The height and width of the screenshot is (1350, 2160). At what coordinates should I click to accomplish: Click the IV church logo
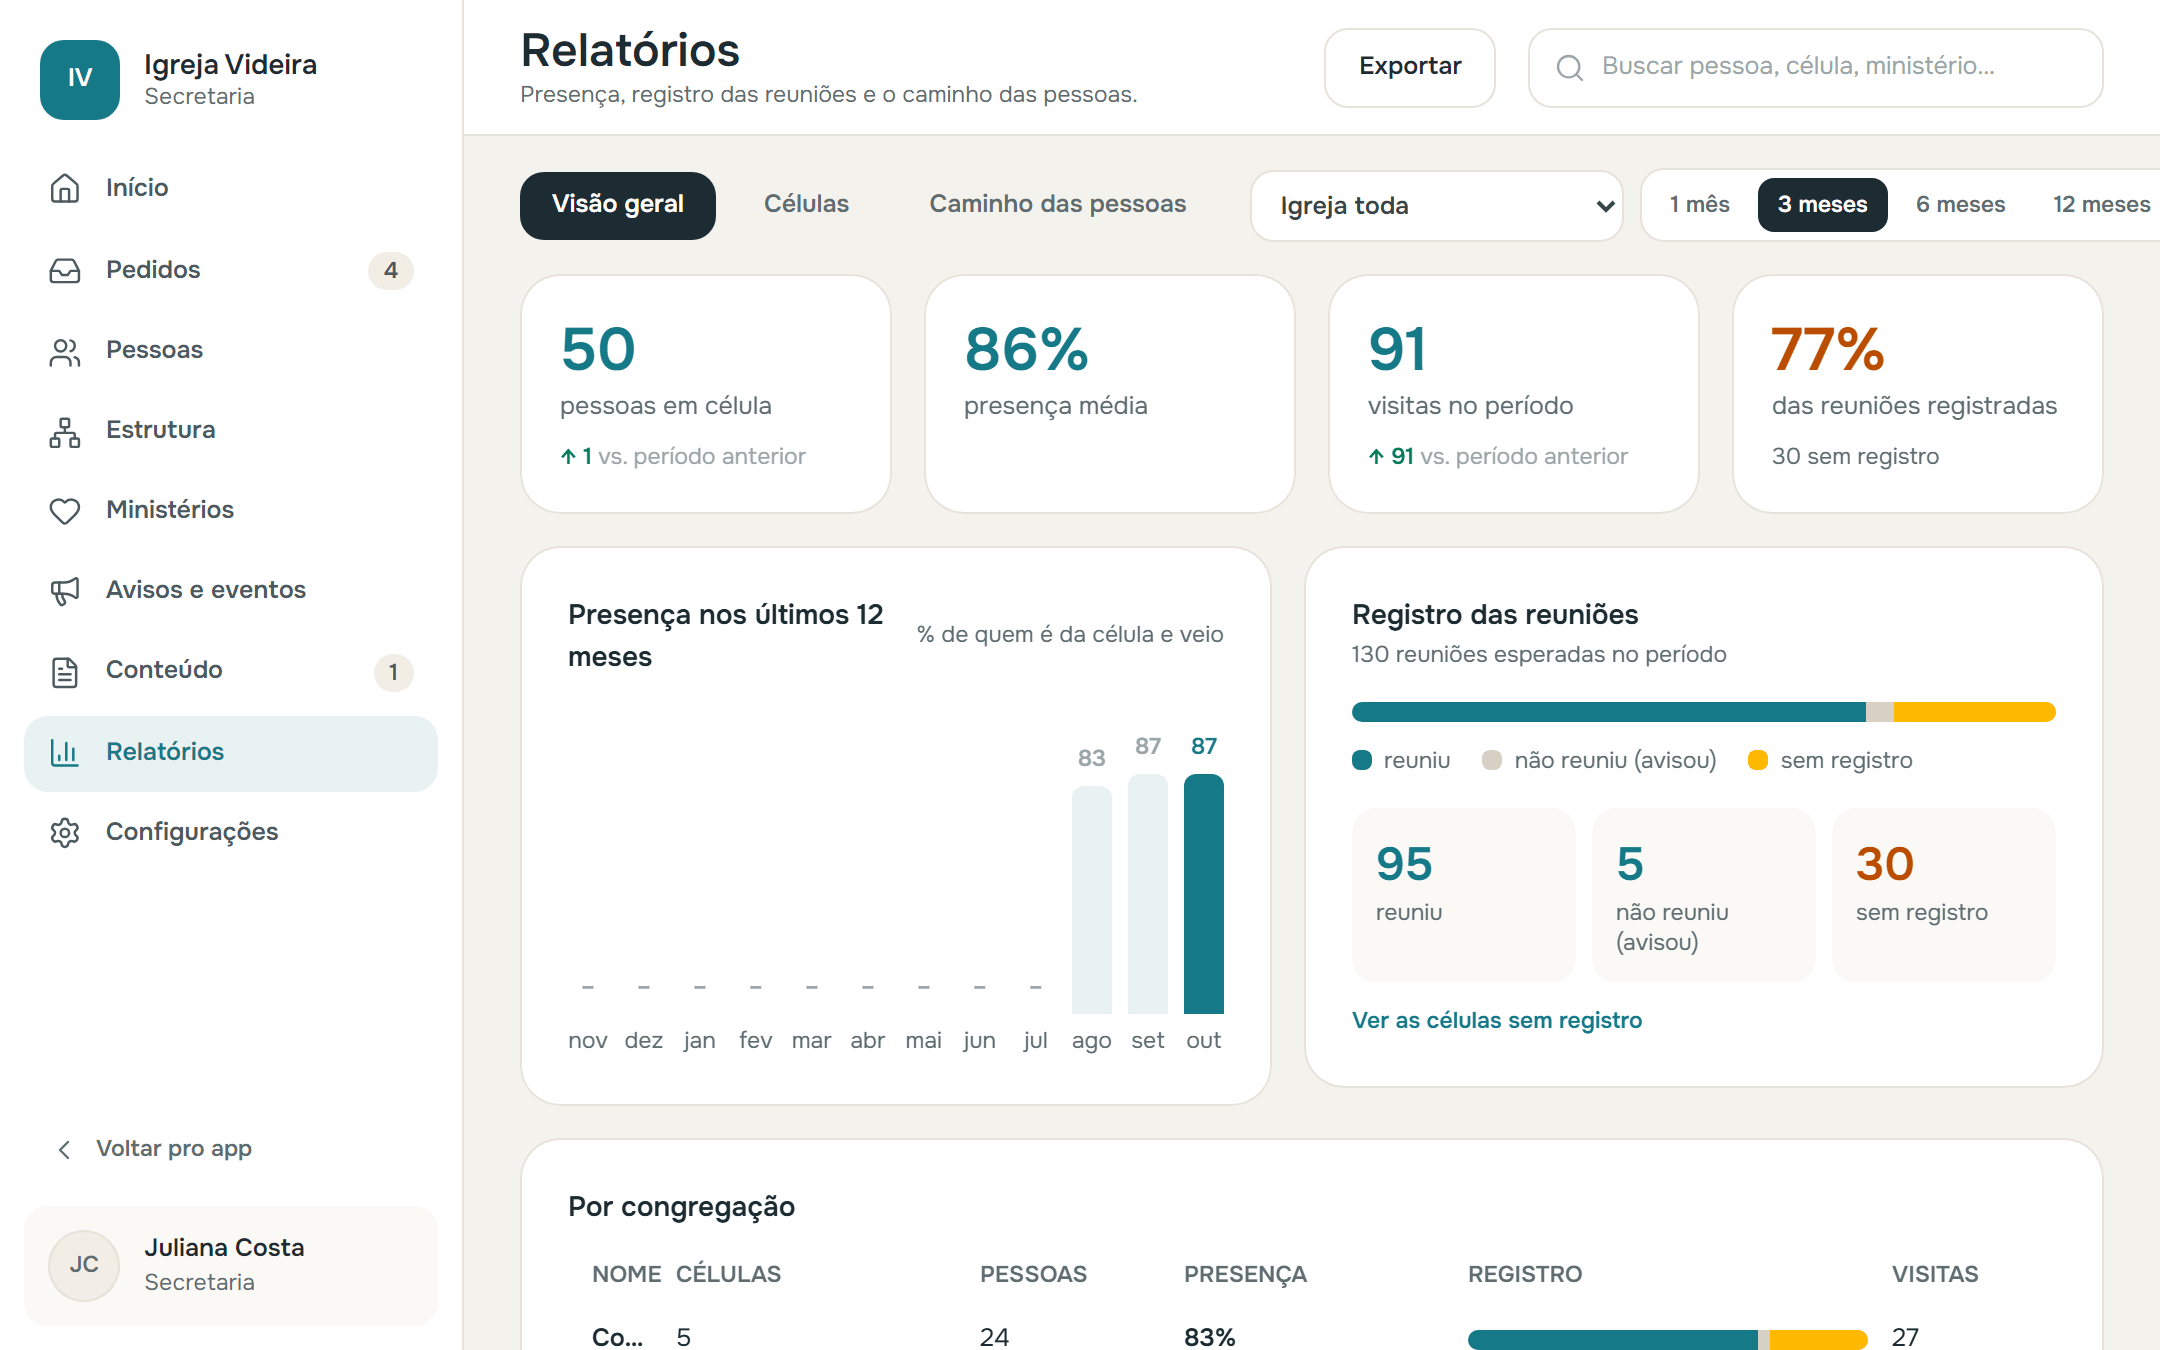(80, 79)
